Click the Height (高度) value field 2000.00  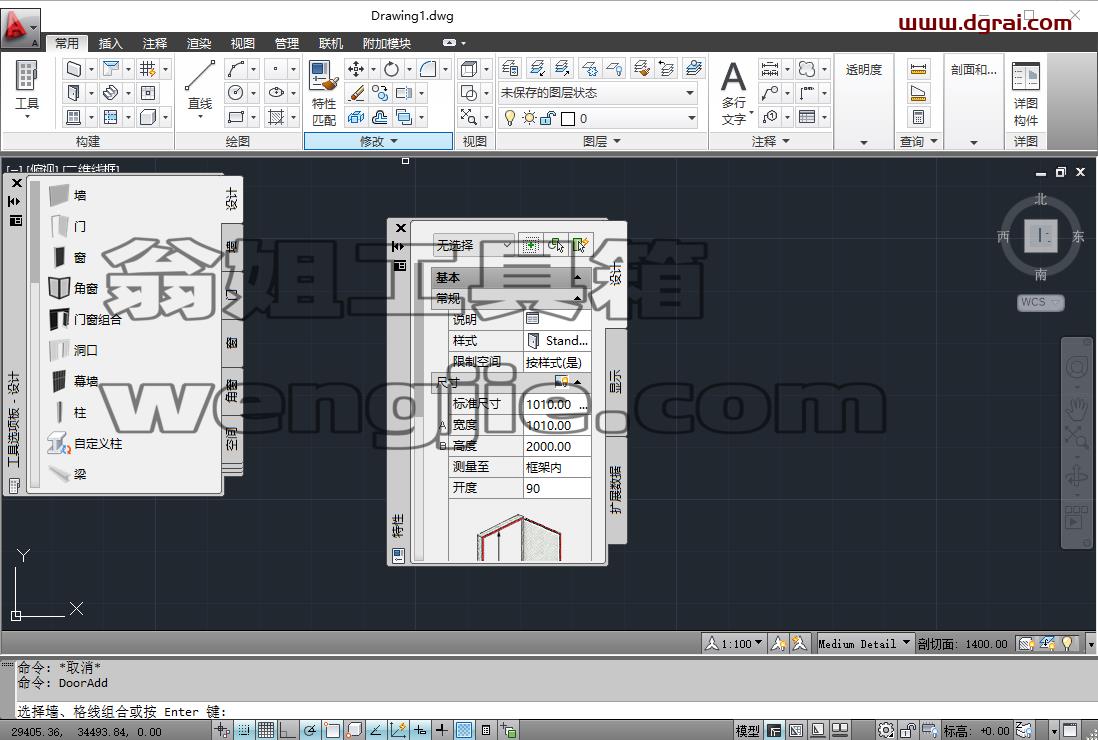[x=557, y=446]
